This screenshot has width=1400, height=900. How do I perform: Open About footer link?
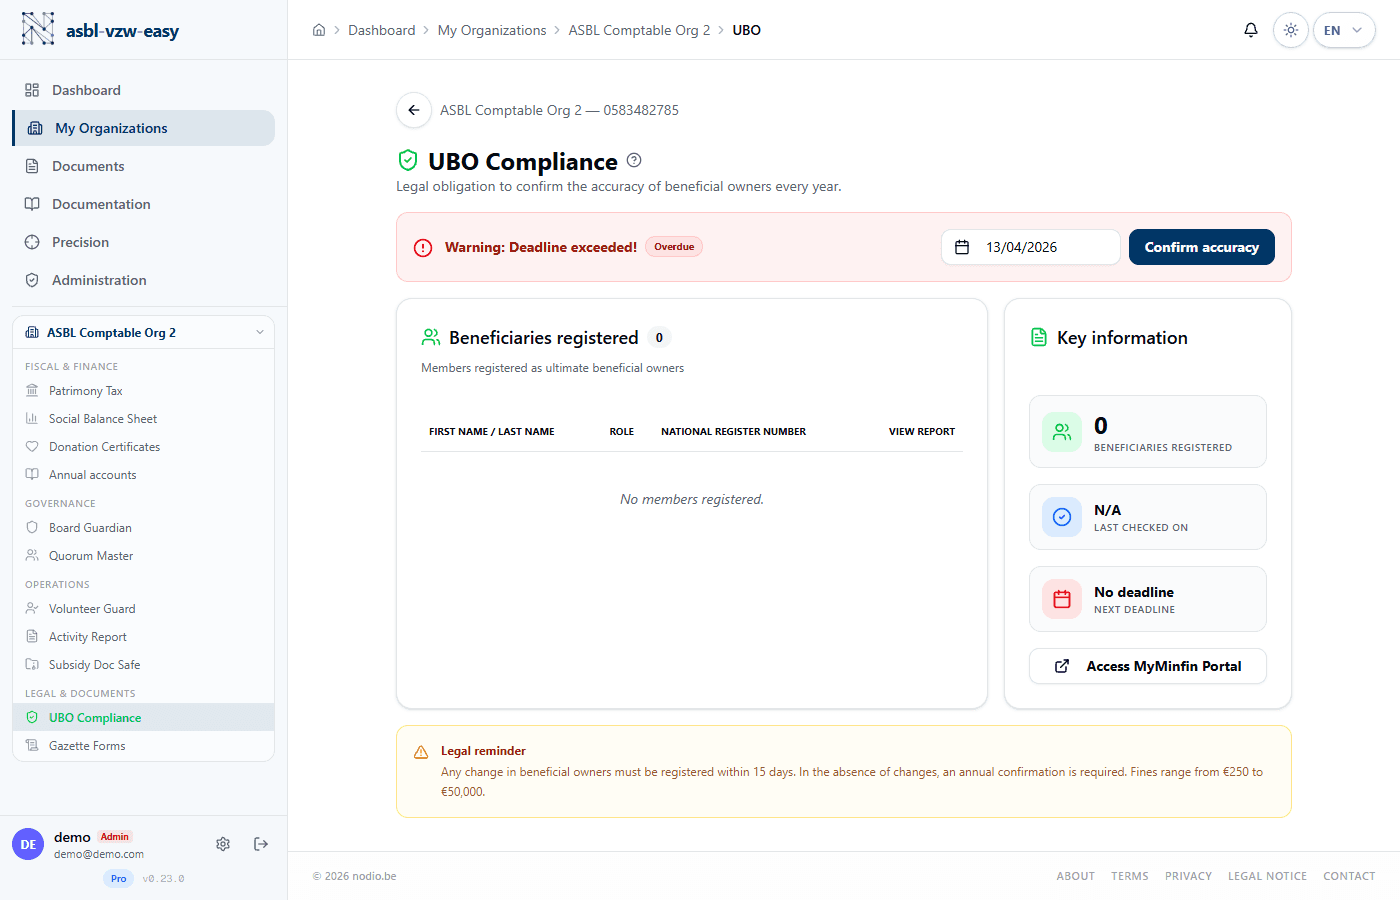coord(1075,876)
